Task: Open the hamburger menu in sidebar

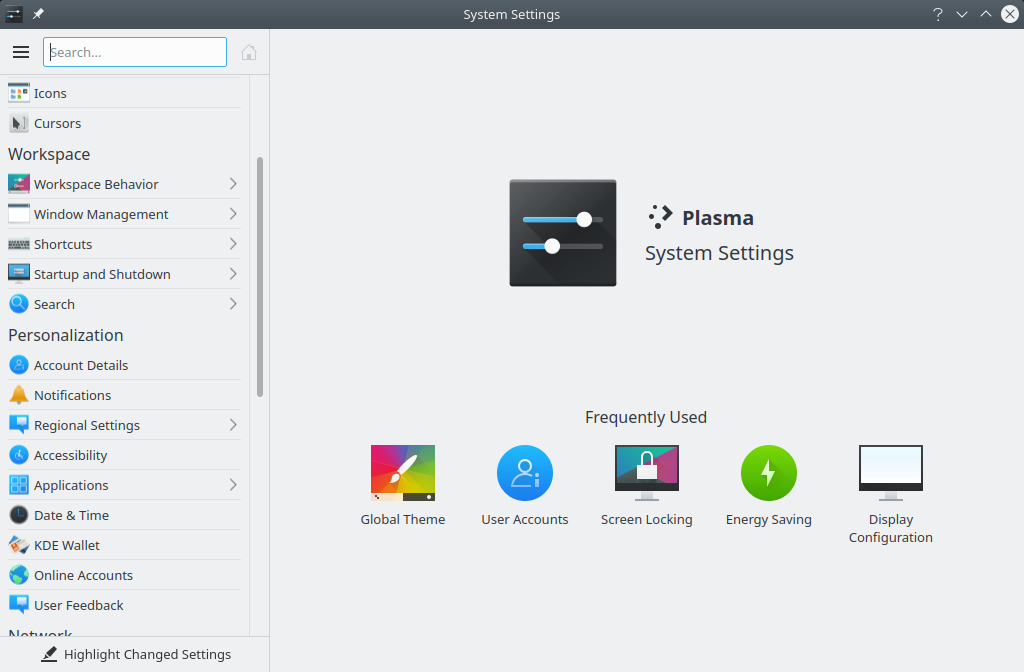Action: (x=21, y=52)
